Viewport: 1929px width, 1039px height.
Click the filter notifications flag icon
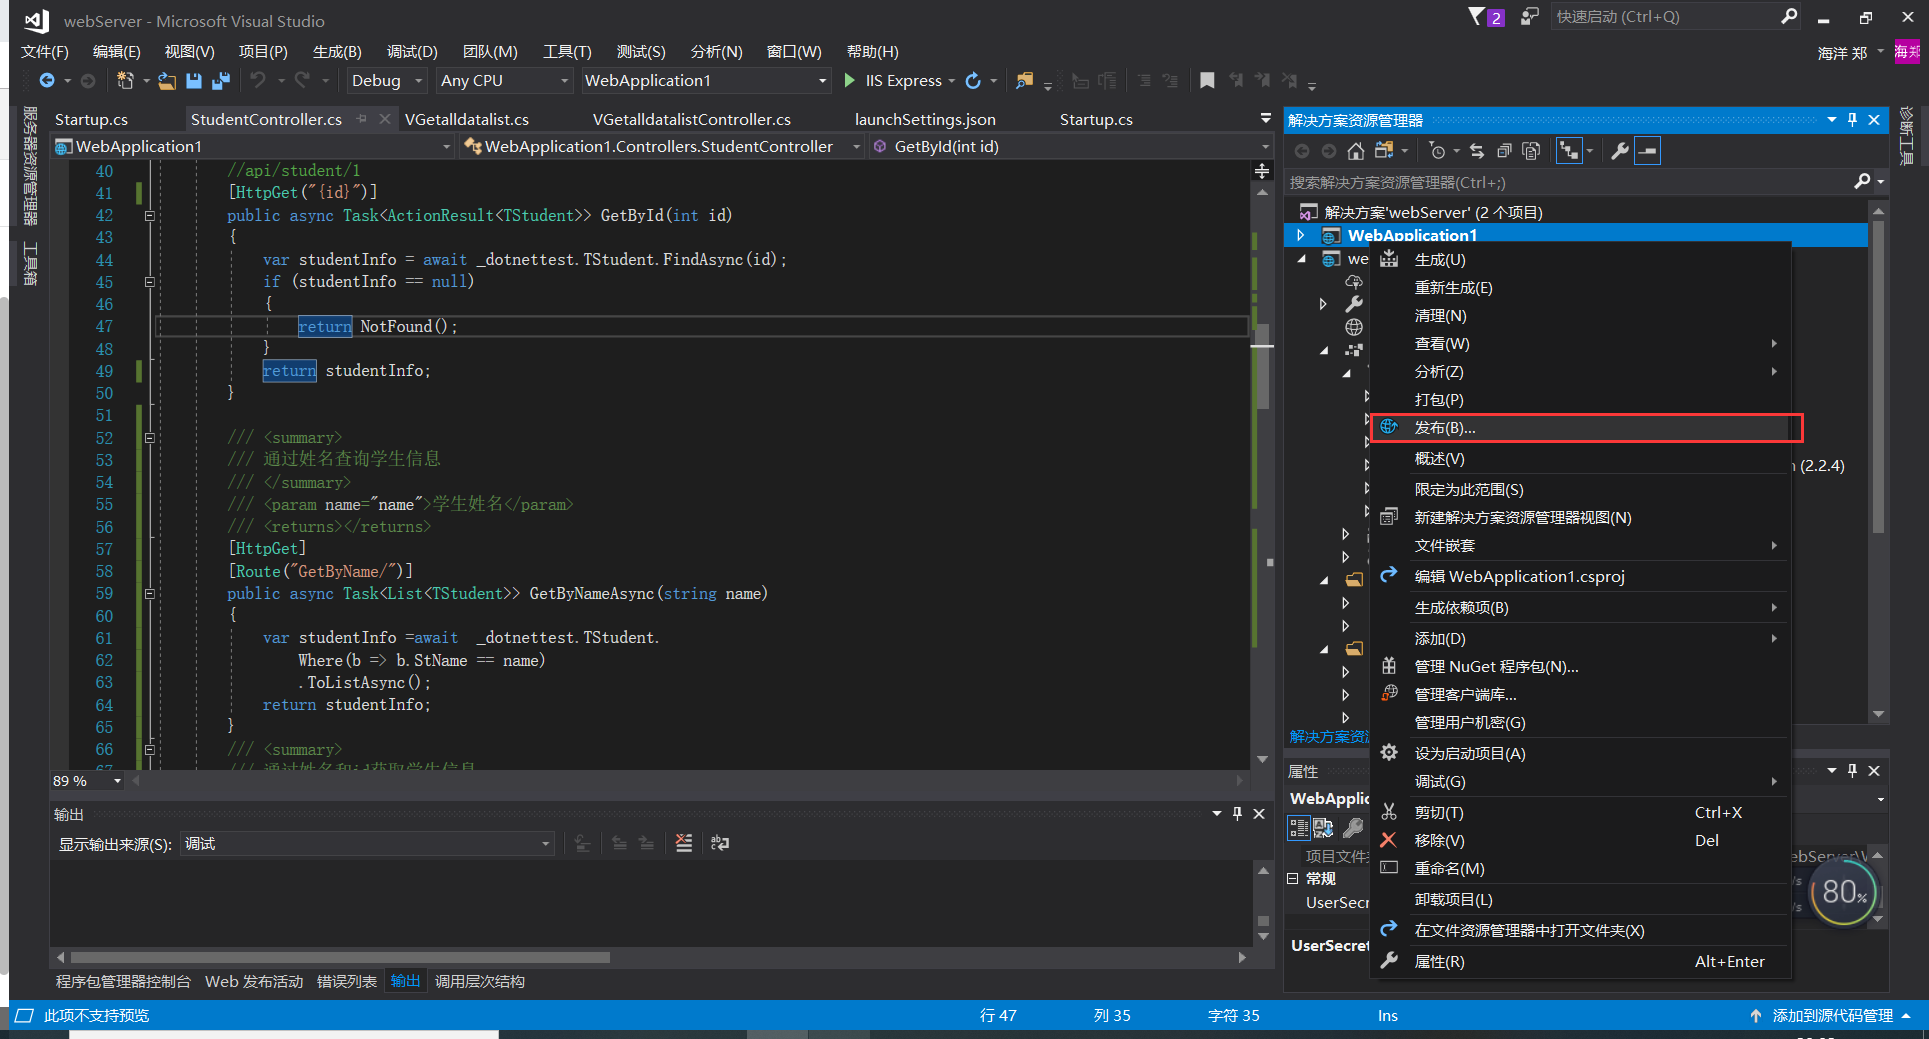pos(1477,16)
